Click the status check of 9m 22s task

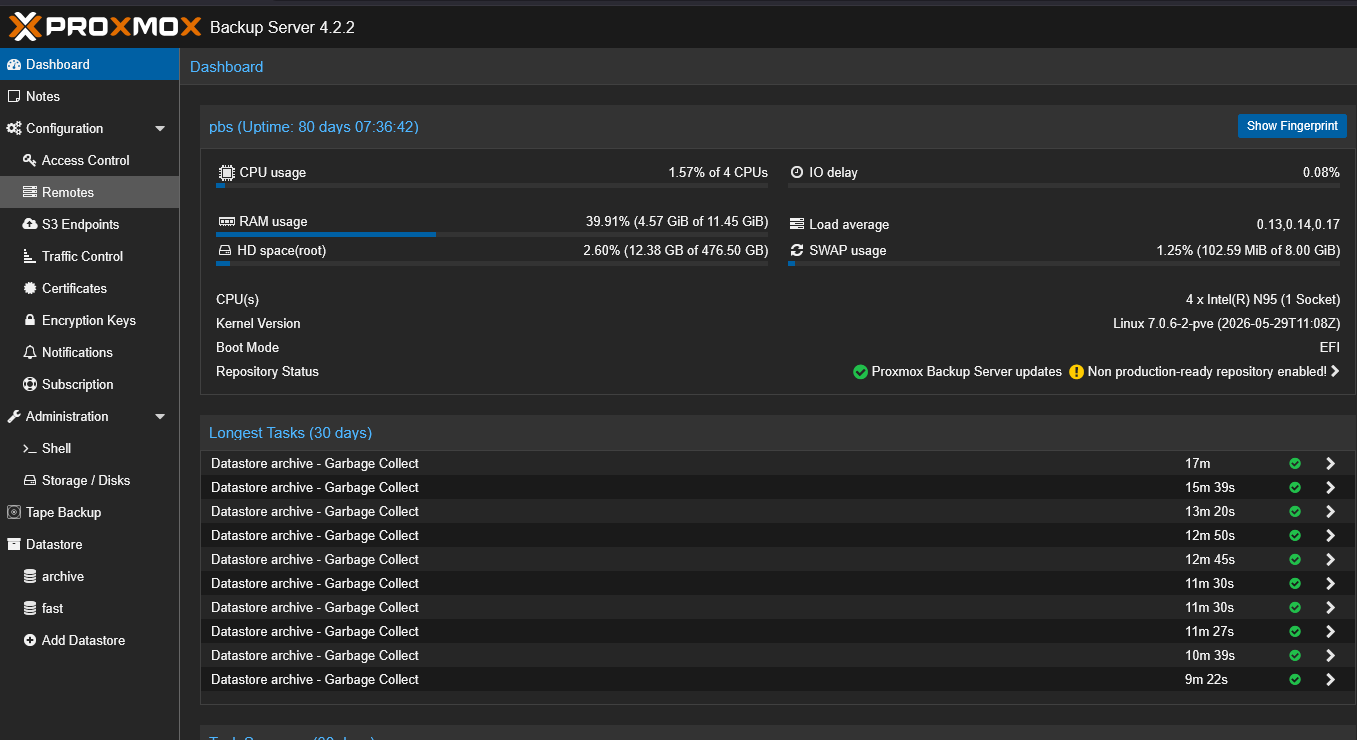(1295, 679)
